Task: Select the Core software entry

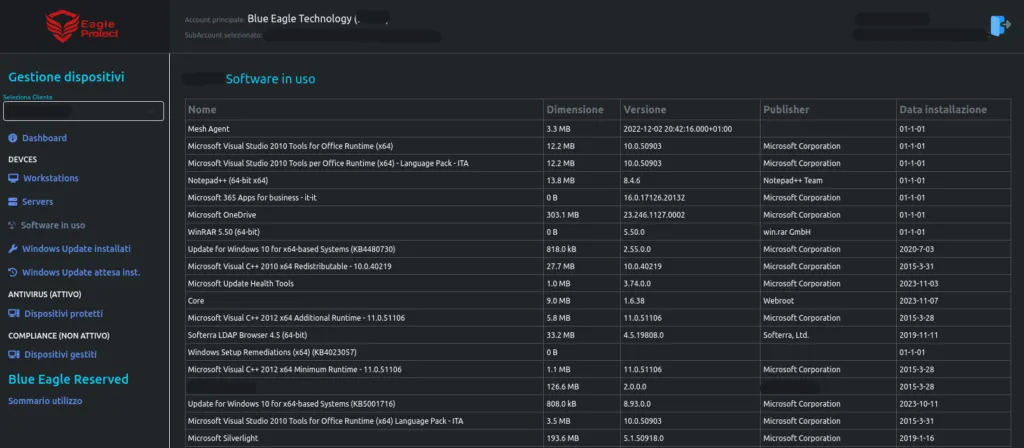Action: coord(195,301)
